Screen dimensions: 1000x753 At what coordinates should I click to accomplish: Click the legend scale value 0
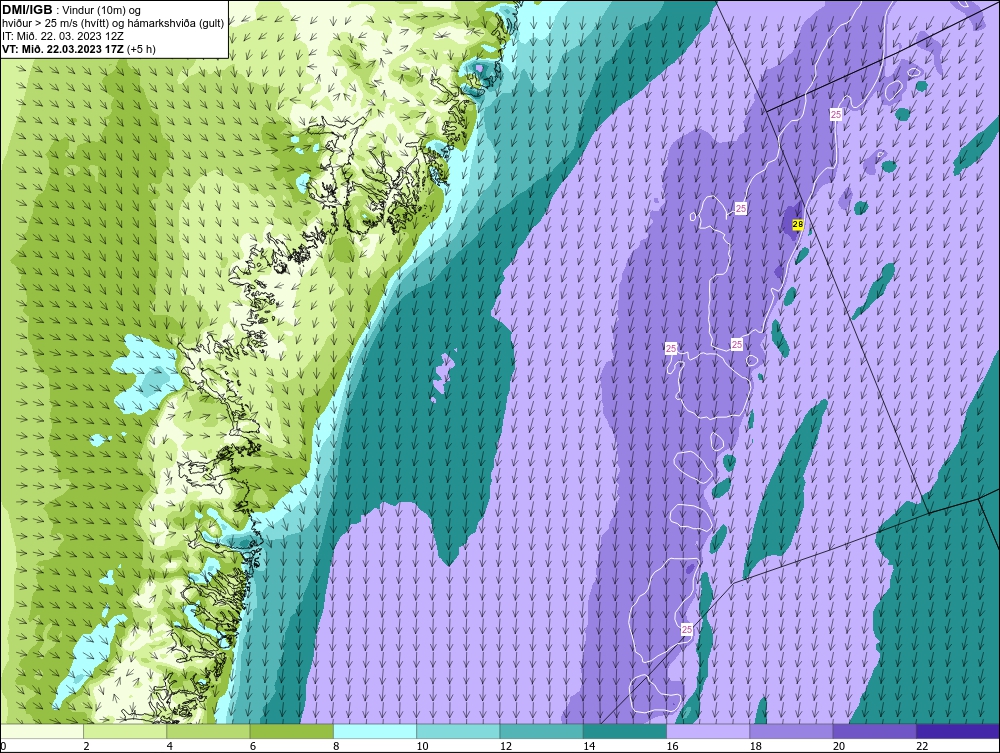pos(3,747)
